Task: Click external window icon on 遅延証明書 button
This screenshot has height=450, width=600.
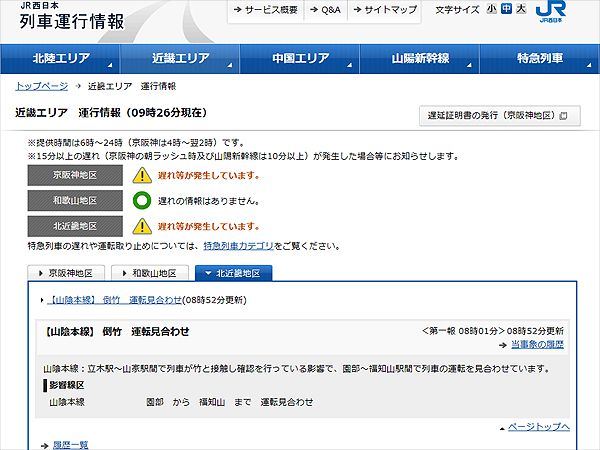Action: (x=563, y=116)
